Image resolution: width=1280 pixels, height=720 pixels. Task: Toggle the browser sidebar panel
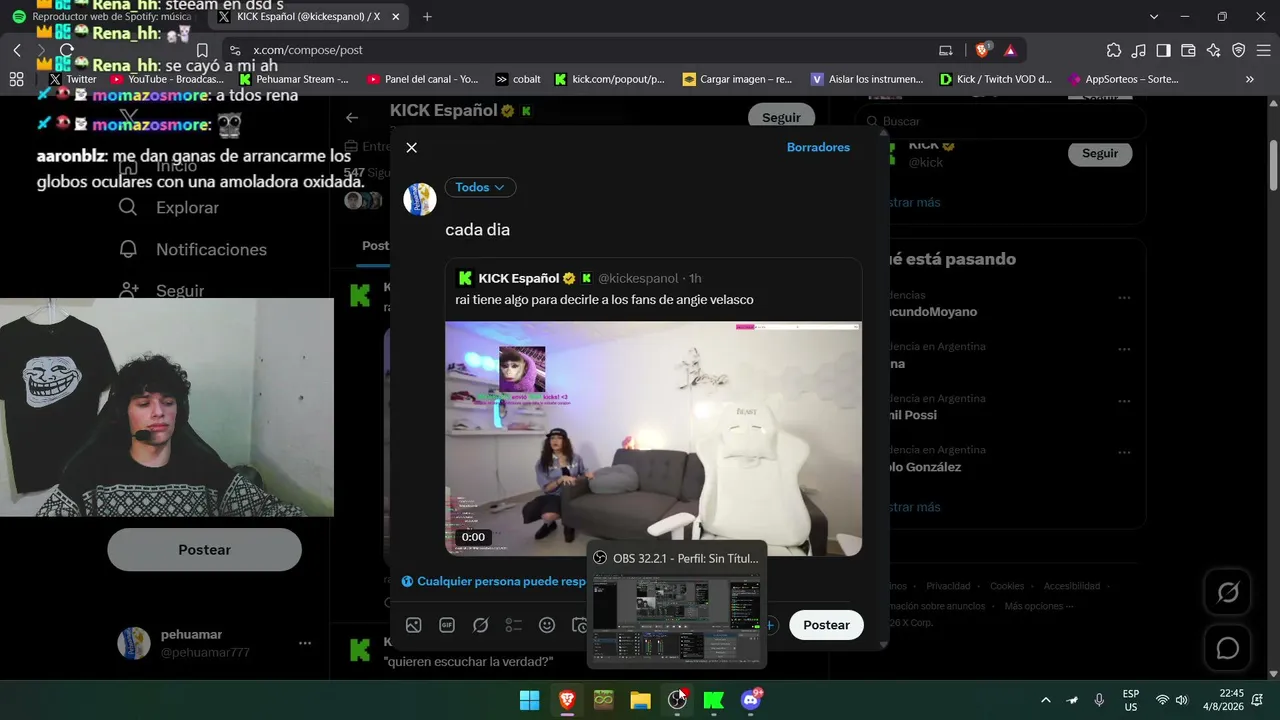point(1163,50)
